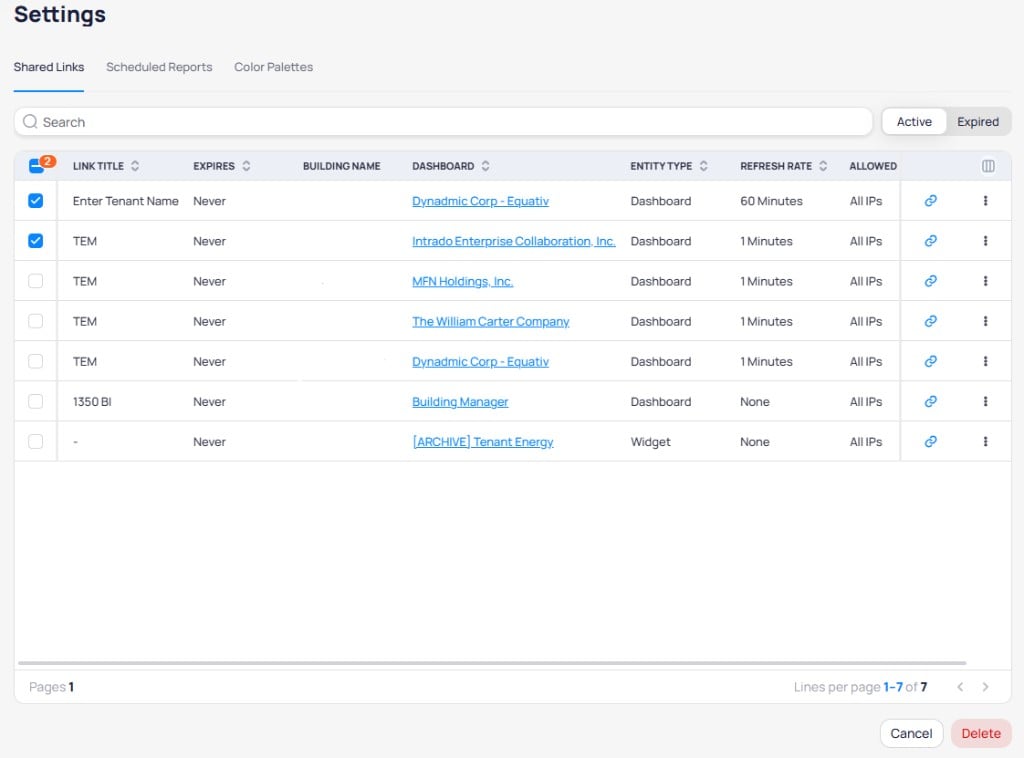
Task: Open more options for Enter Tenant Name row
Action: 985,200
